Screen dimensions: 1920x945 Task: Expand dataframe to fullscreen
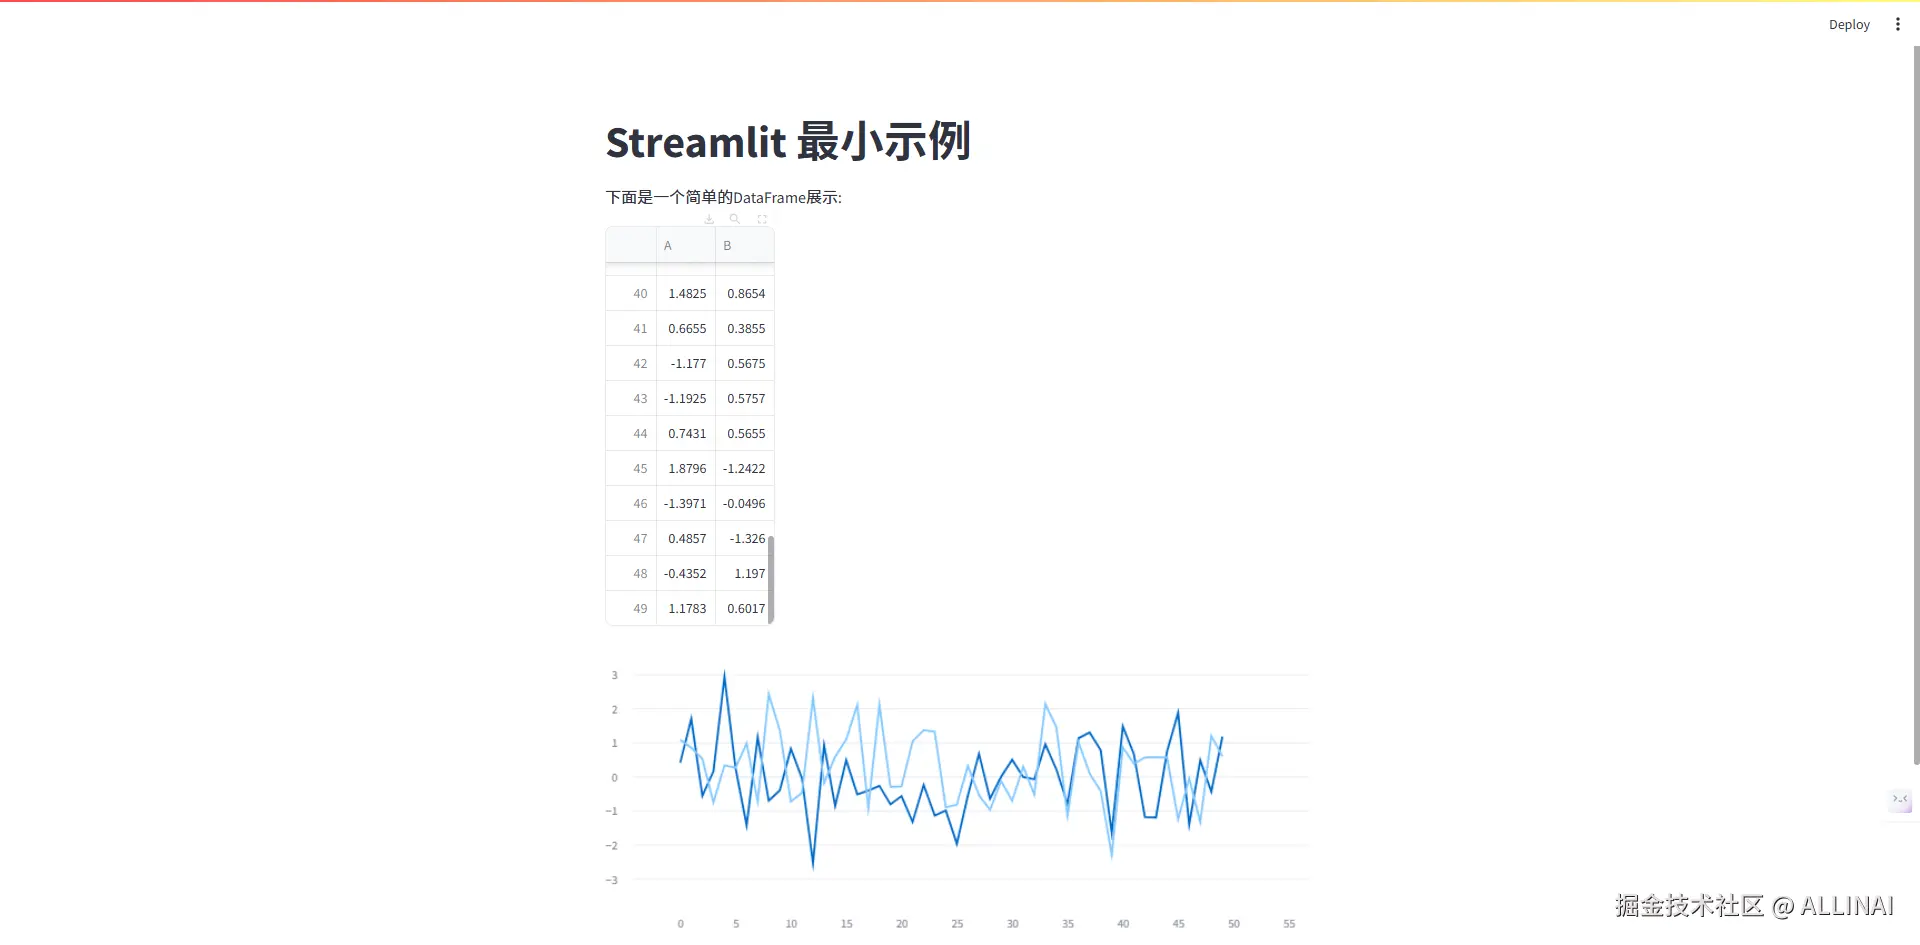click(762, 219)
